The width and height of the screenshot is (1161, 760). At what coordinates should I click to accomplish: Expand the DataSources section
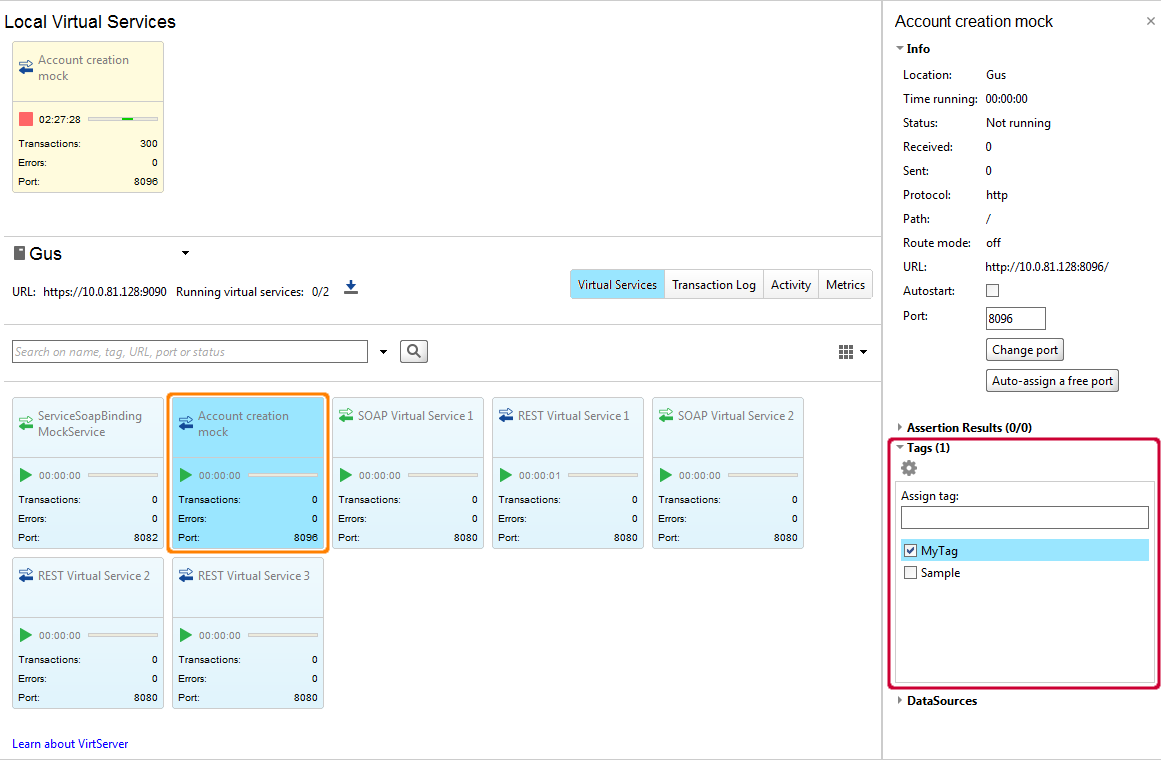click(x=899, y=700)
